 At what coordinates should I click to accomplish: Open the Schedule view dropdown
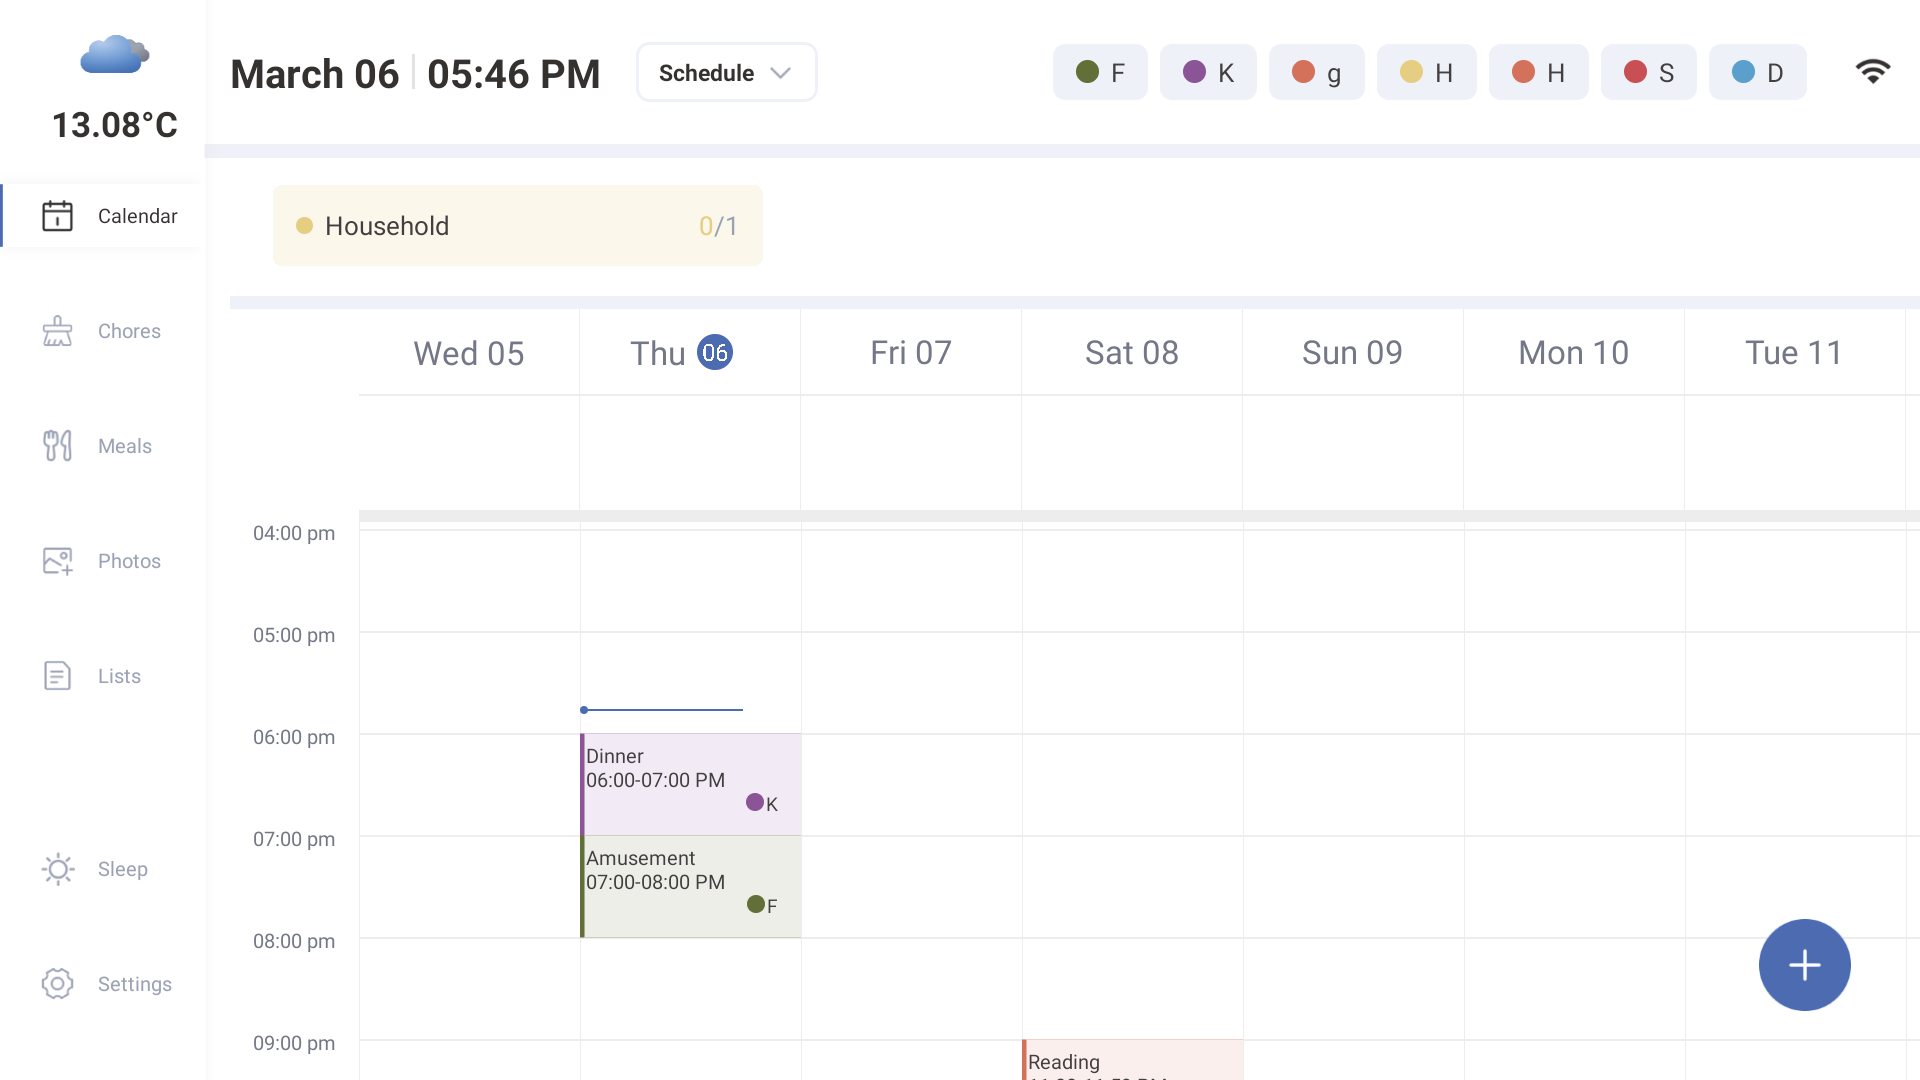click(726, 72)
